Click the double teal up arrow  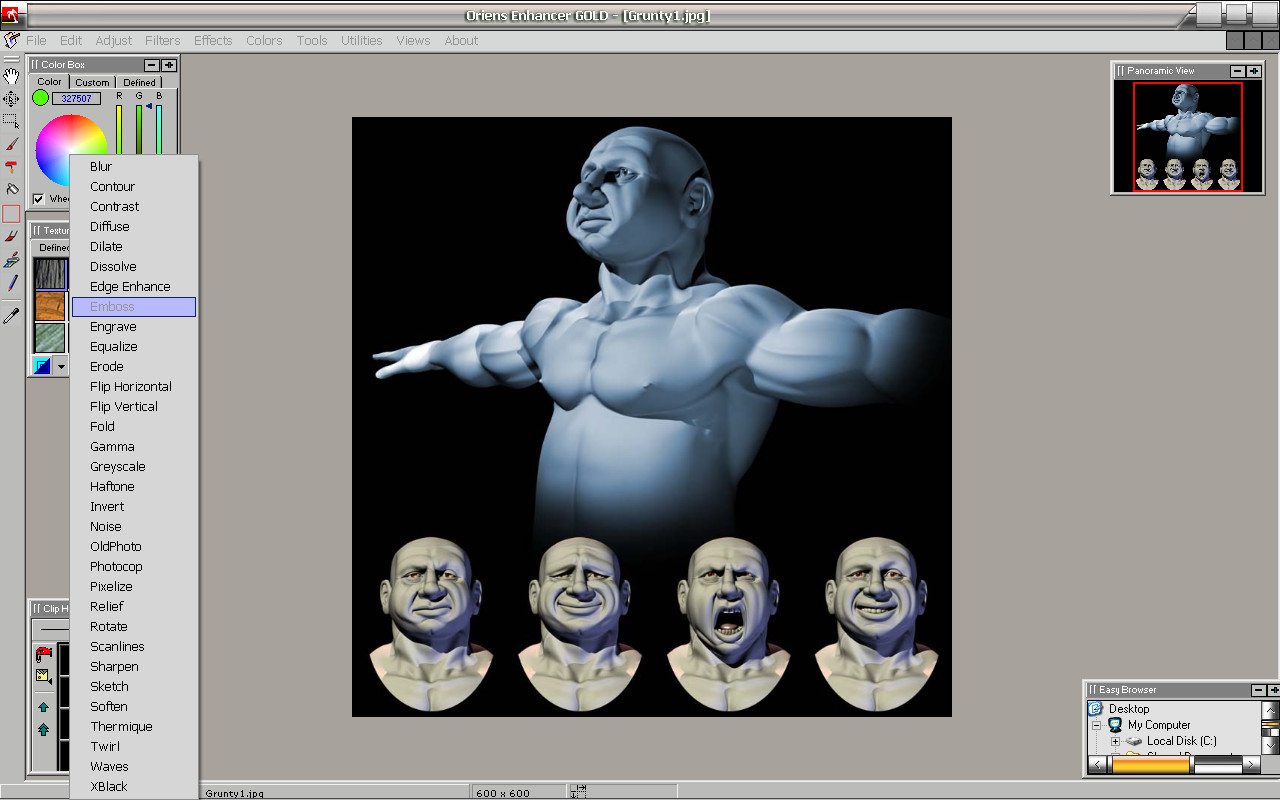(43, 730)
